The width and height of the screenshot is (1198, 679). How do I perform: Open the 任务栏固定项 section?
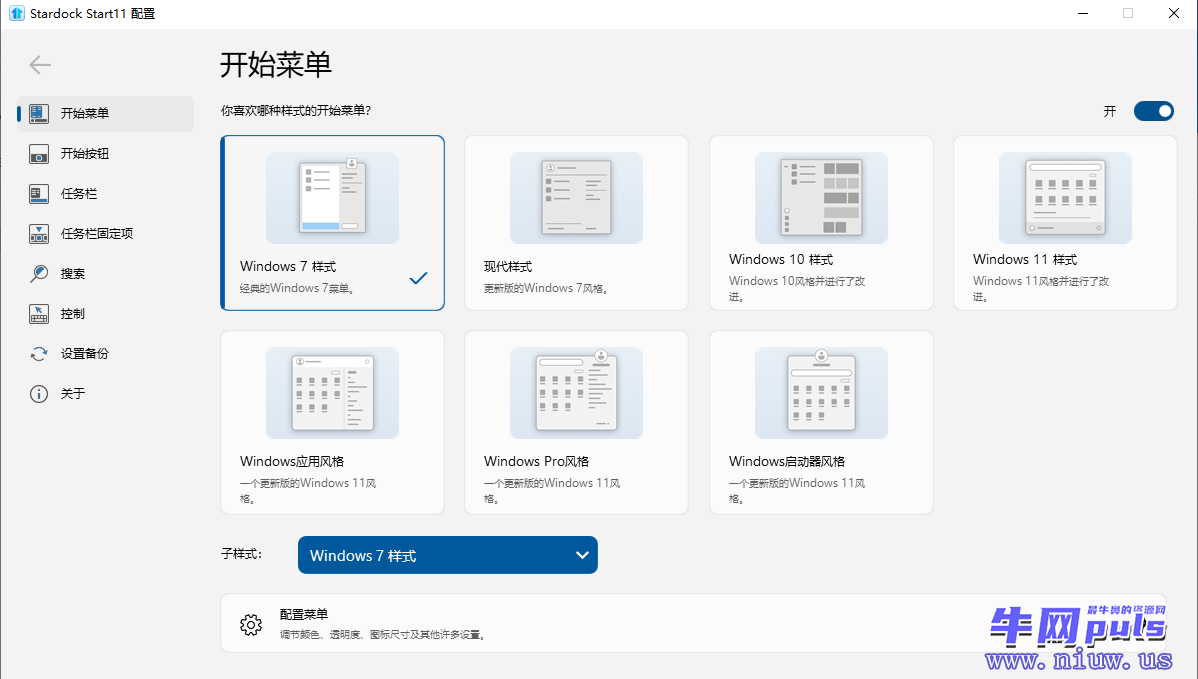[105, 234]
